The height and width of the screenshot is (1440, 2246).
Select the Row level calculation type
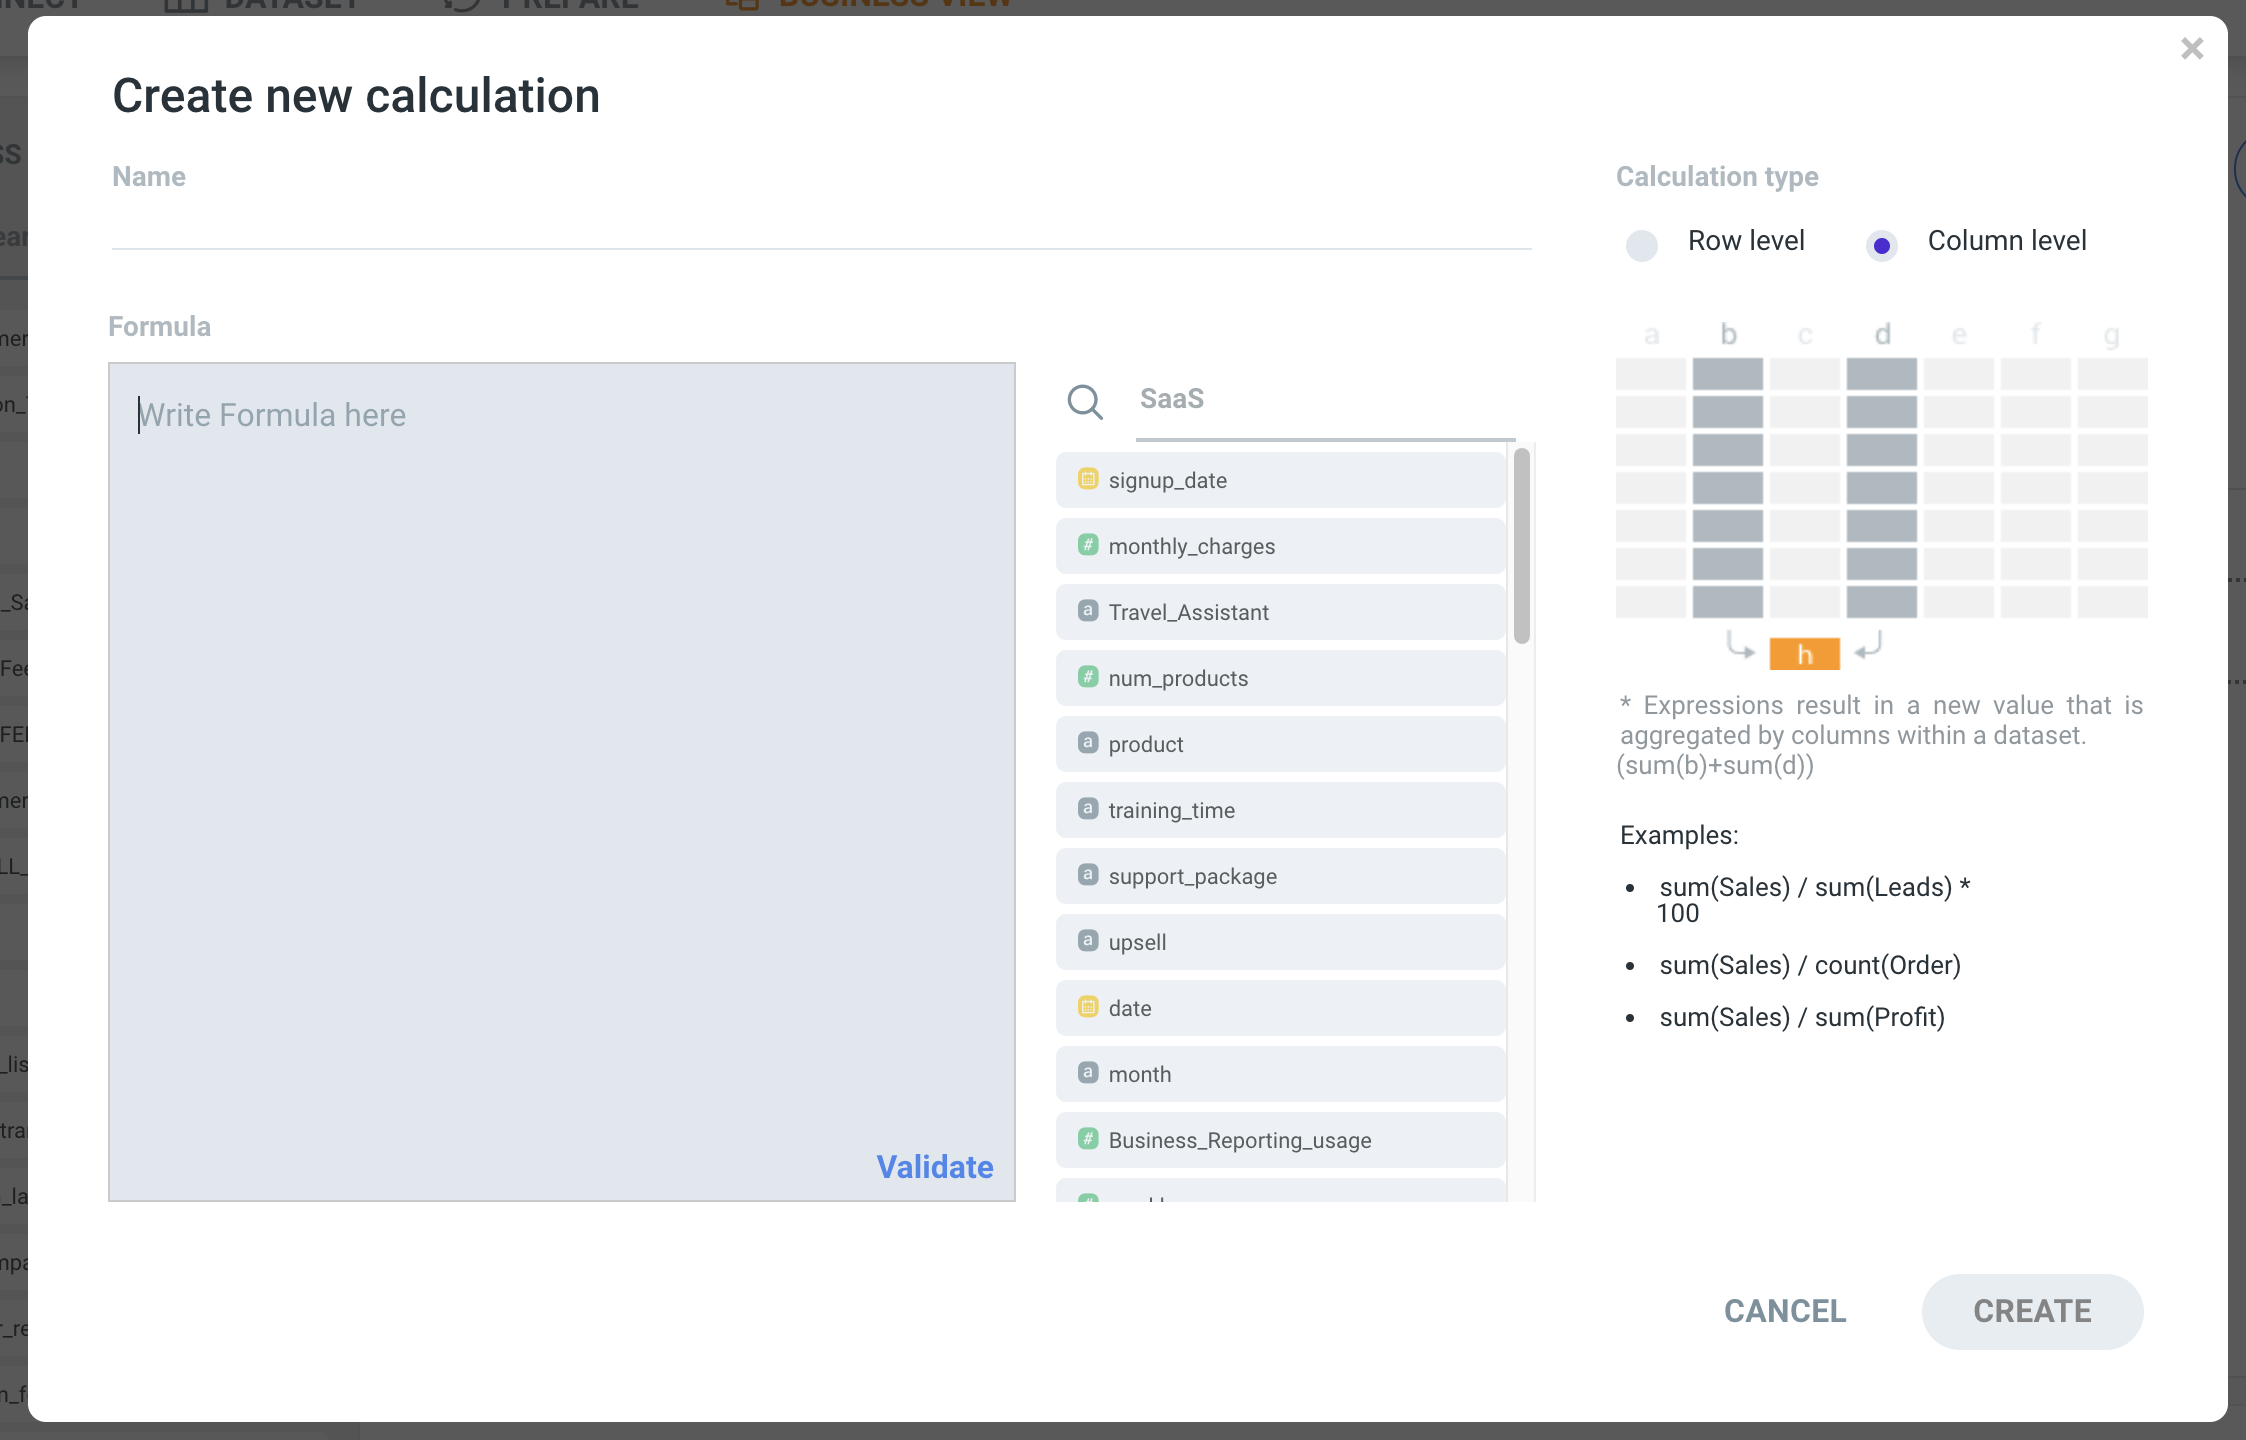point(1642,245)
